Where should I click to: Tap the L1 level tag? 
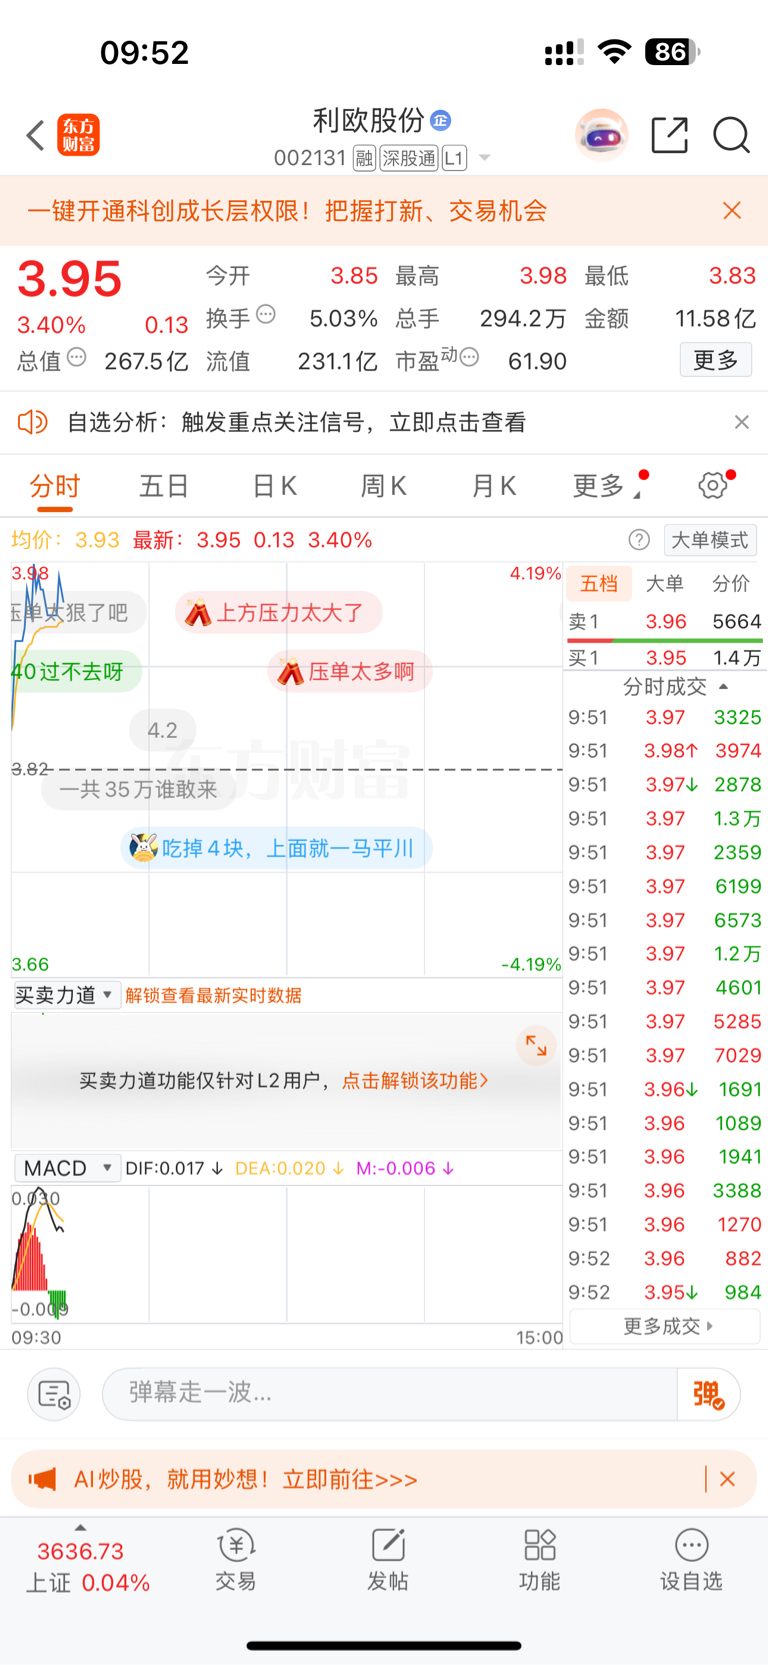click(x=454, y=158)
